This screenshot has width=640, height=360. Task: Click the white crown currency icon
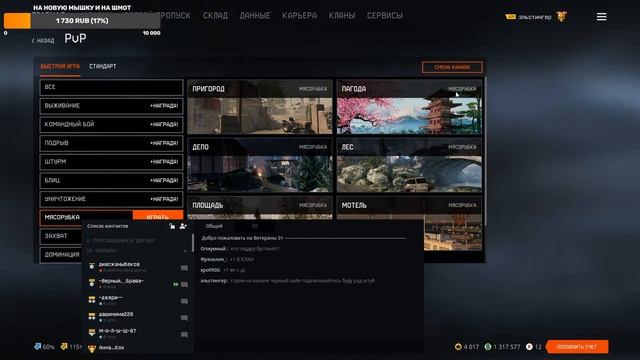[529, 347]
